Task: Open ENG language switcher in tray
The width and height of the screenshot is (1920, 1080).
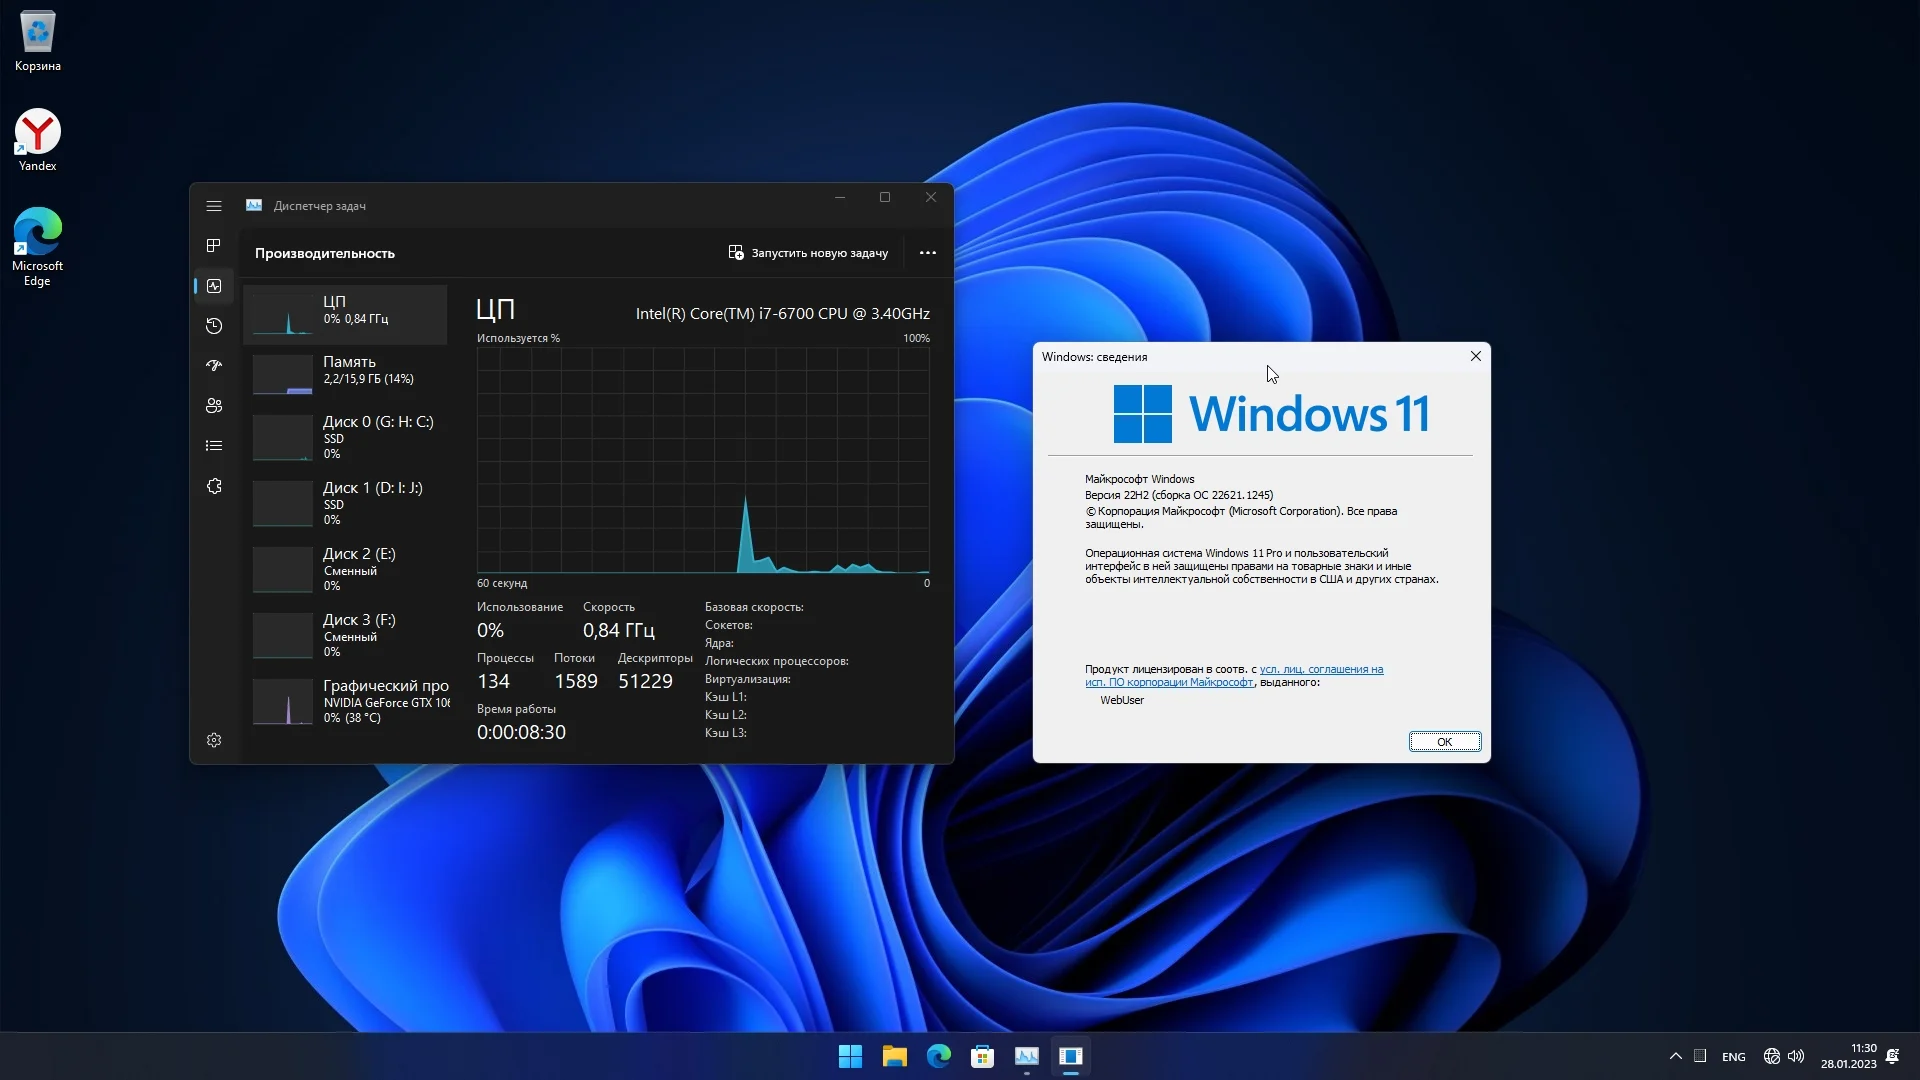Action: (1734, 1057)
